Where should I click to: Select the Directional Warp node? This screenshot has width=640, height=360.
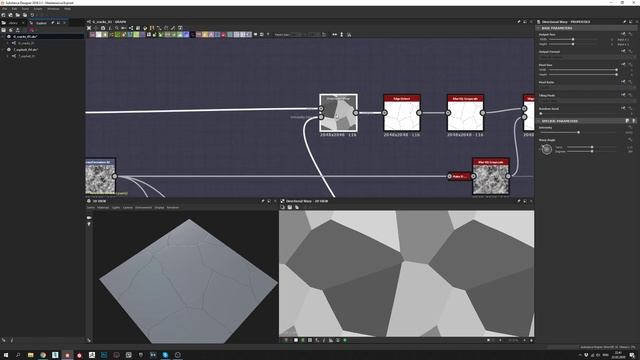(338, 113)
